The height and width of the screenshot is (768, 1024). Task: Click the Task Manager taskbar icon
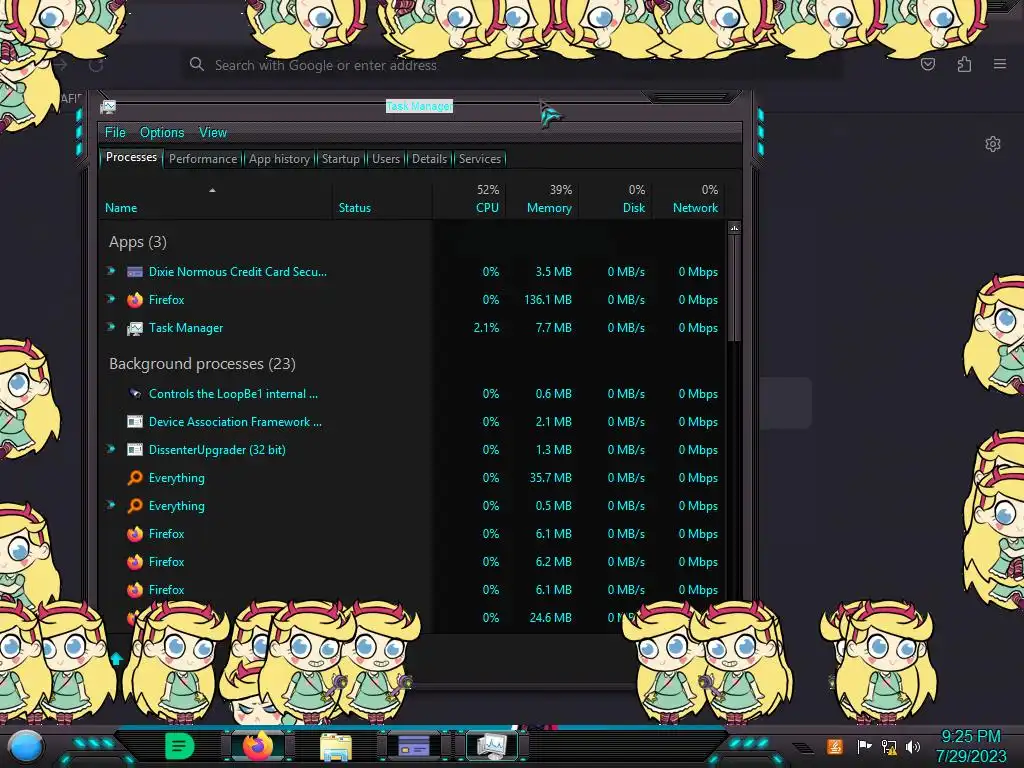(x=491, y=746)
